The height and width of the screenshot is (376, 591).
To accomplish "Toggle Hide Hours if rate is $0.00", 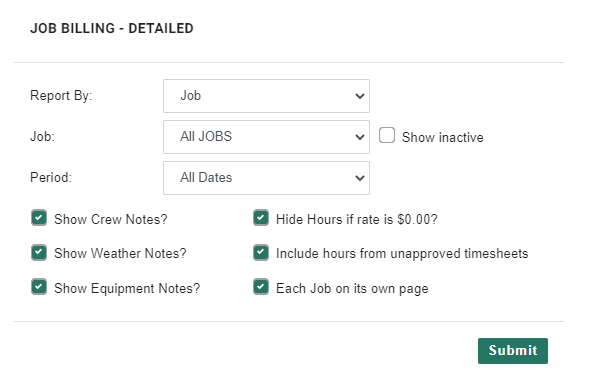I will click(x=261, y=218).
